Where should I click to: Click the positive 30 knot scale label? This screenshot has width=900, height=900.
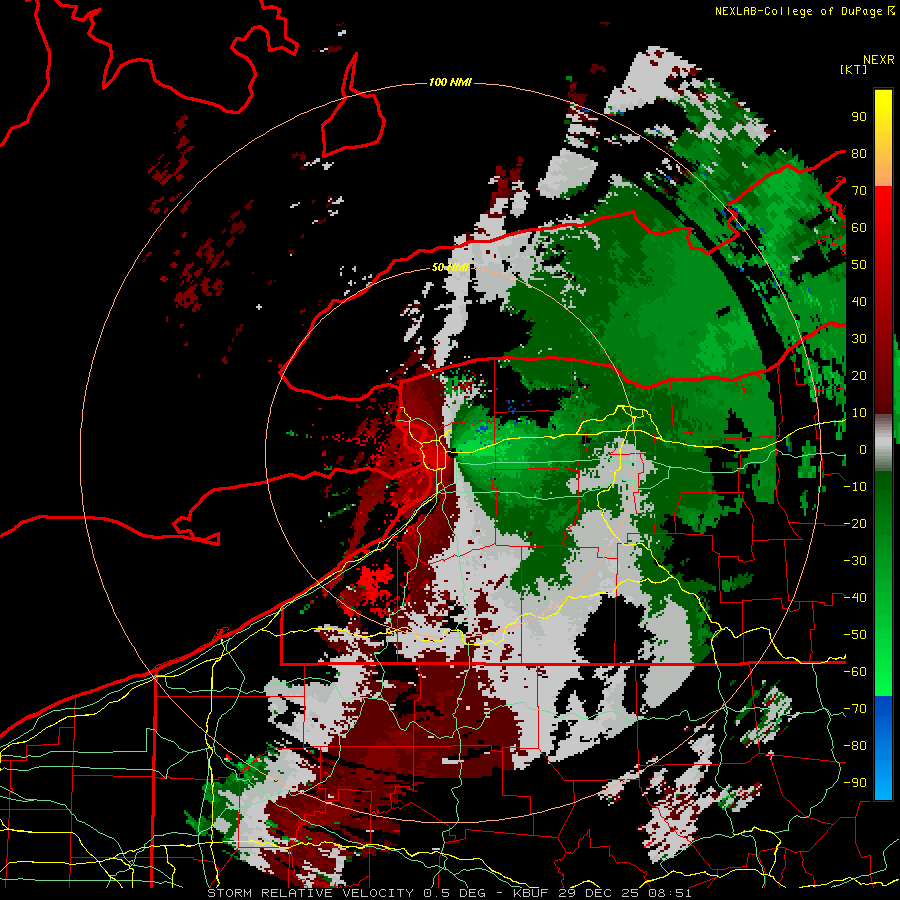[859, 339]
